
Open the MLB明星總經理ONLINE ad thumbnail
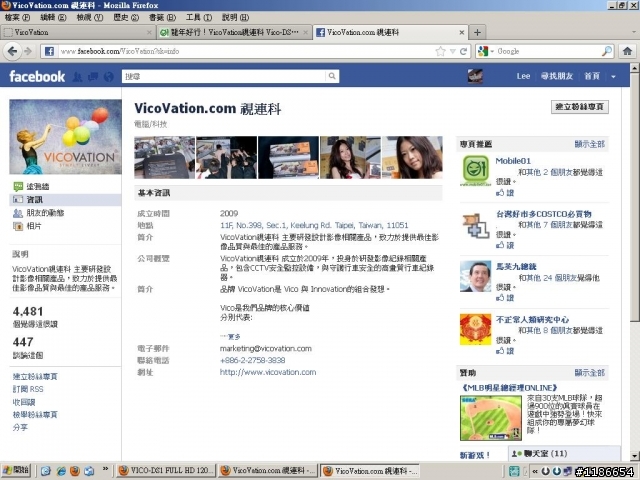pyautogui.click(x=491, y=418)
